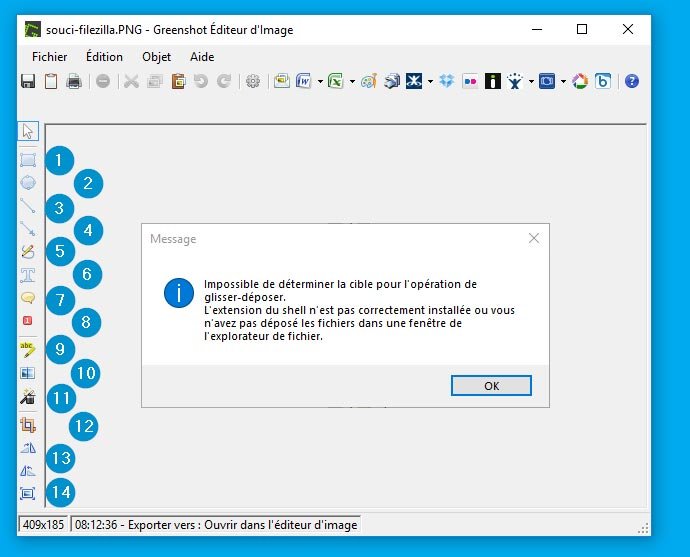Image resolution: width=690 pixels, height=557 pixels.
Task: Print the image with the printer icon
Action: pyautogui.click(x=74, y=81)
